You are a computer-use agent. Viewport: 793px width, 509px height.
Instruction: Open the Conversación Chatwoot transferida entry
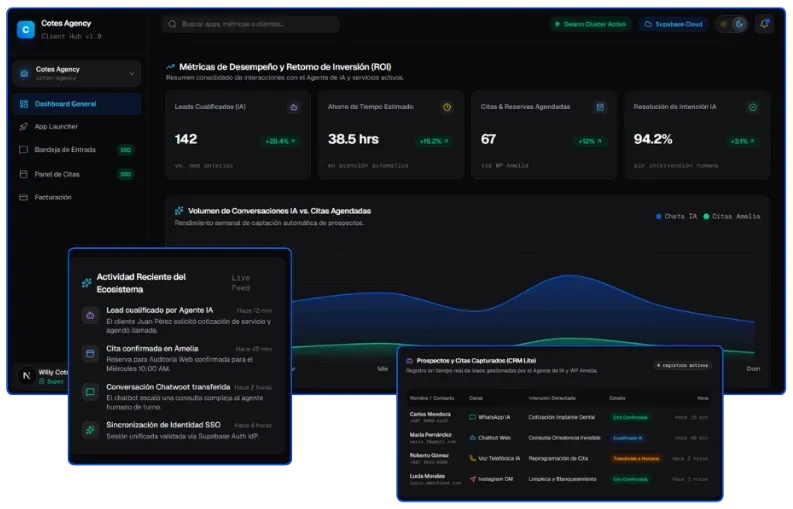pyautogui.click(x=178, y=397)
